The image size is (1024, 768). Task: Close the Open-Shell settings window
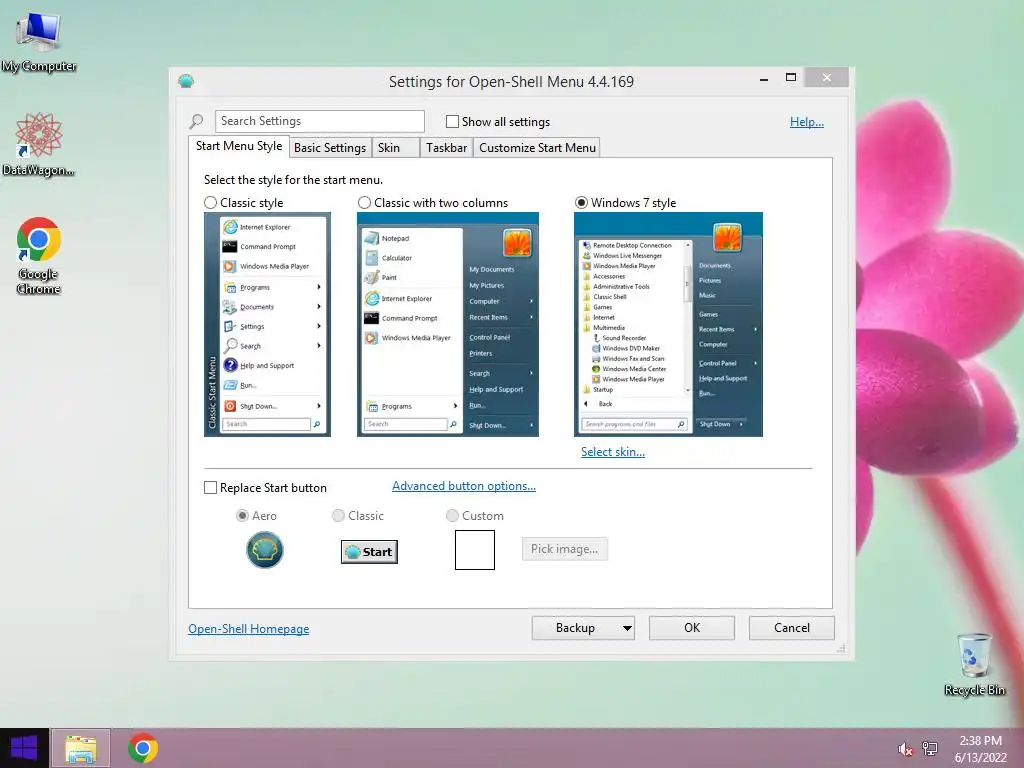827,78
